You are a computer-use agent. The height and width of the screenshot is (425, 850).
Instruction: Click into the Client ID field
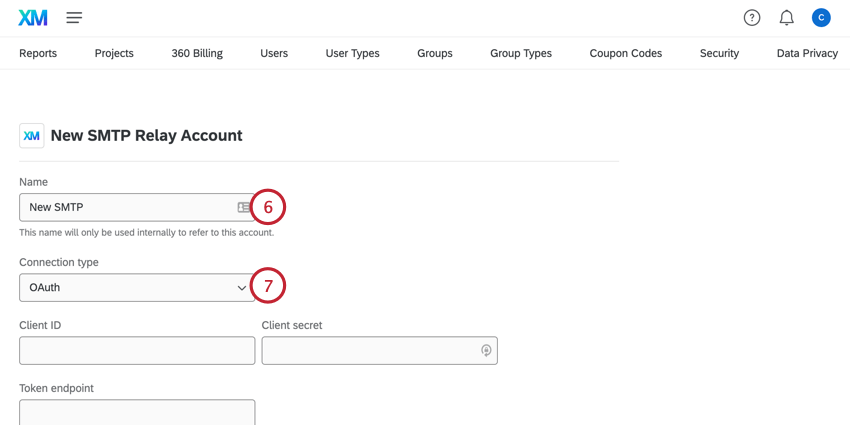point(137,351)
